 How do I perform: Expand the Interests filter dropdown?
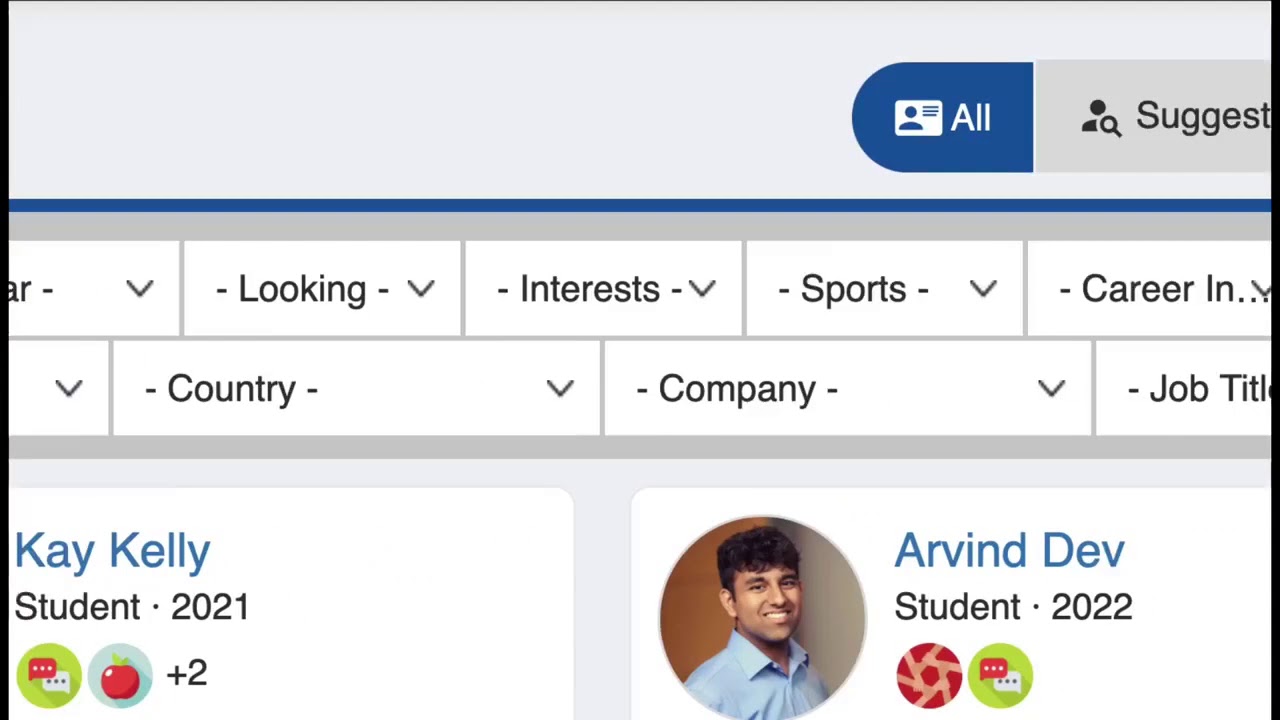coord(604,289)
